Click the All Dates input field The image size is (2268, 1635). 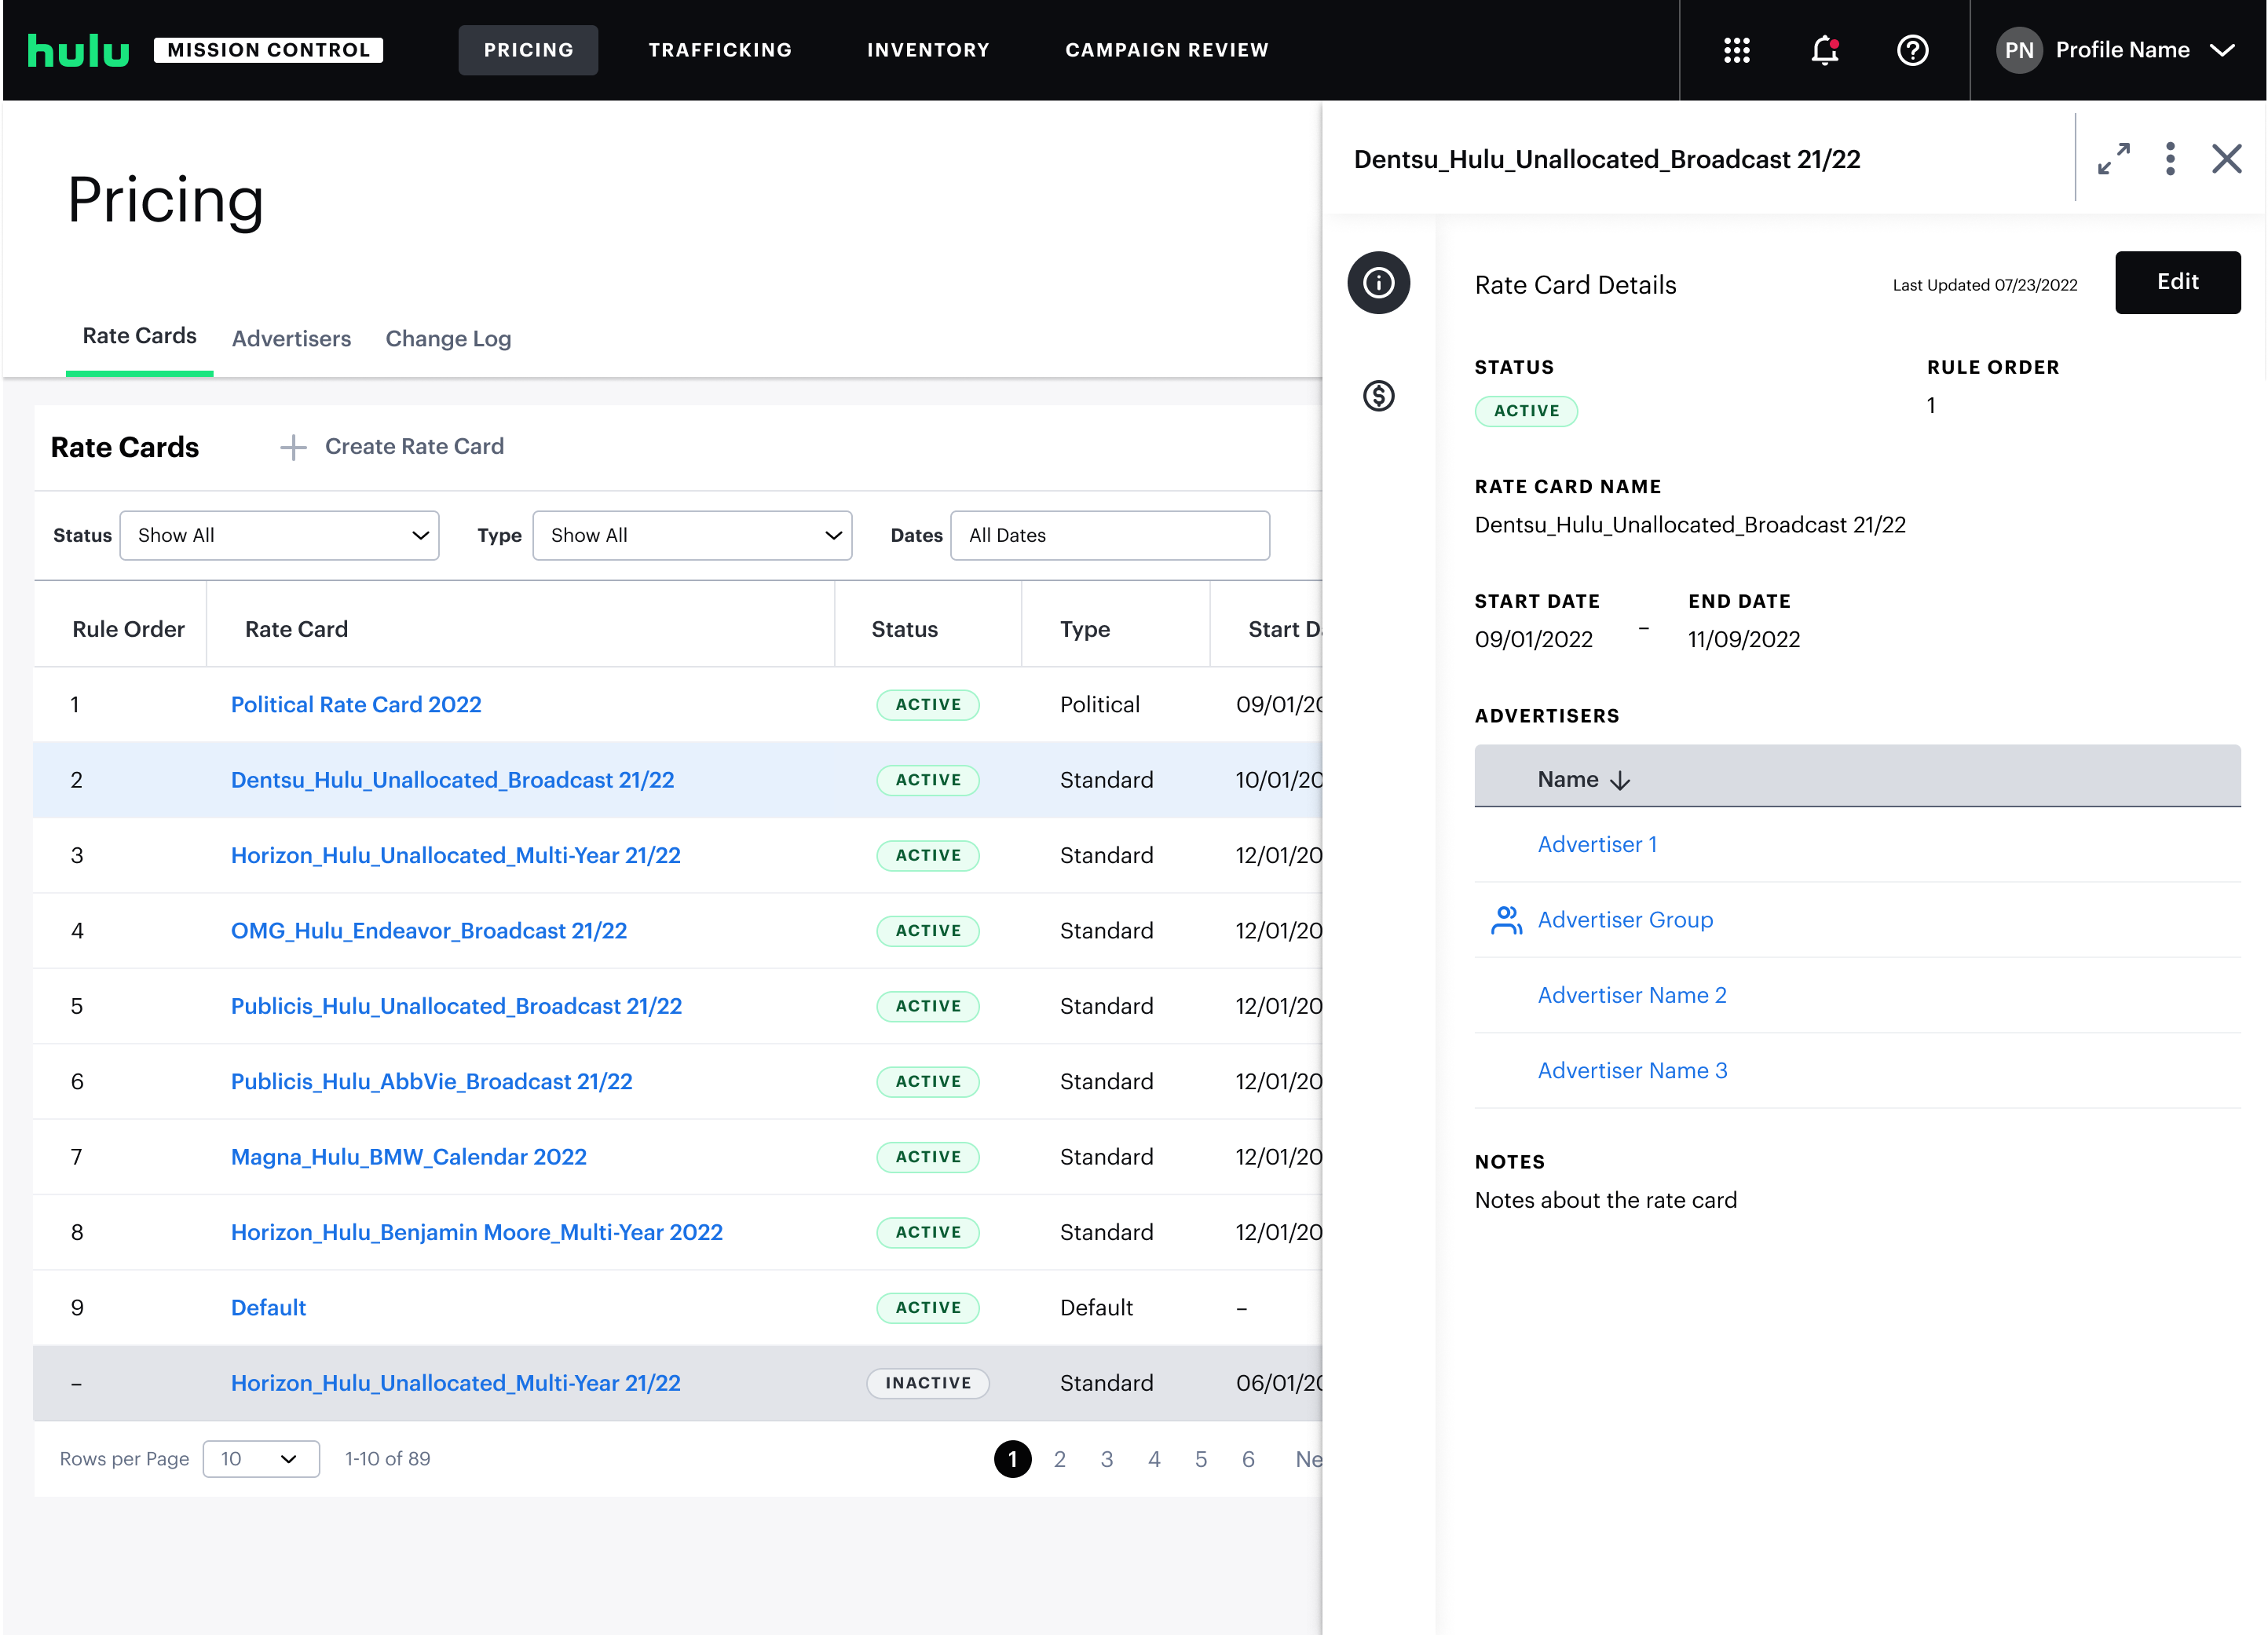[1109, 536]
